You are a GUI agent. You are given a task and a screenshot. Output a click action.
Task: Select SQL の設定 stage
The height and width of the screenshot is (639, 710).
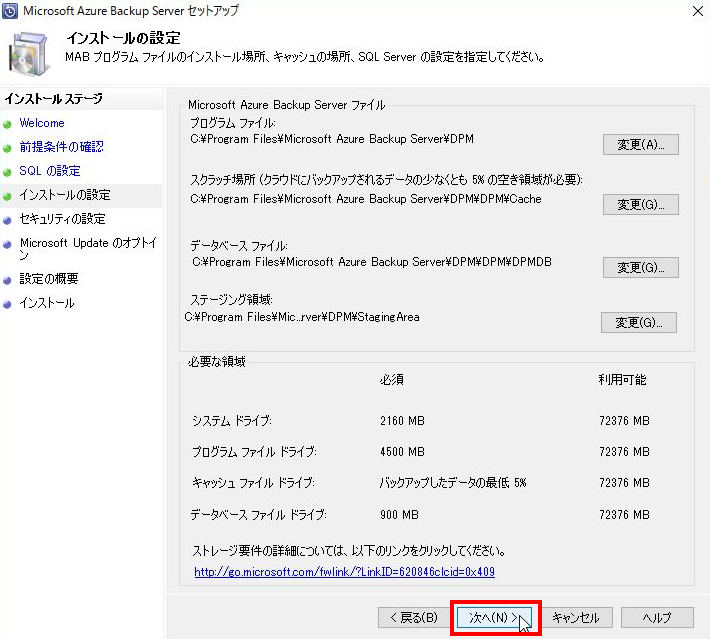50,171
